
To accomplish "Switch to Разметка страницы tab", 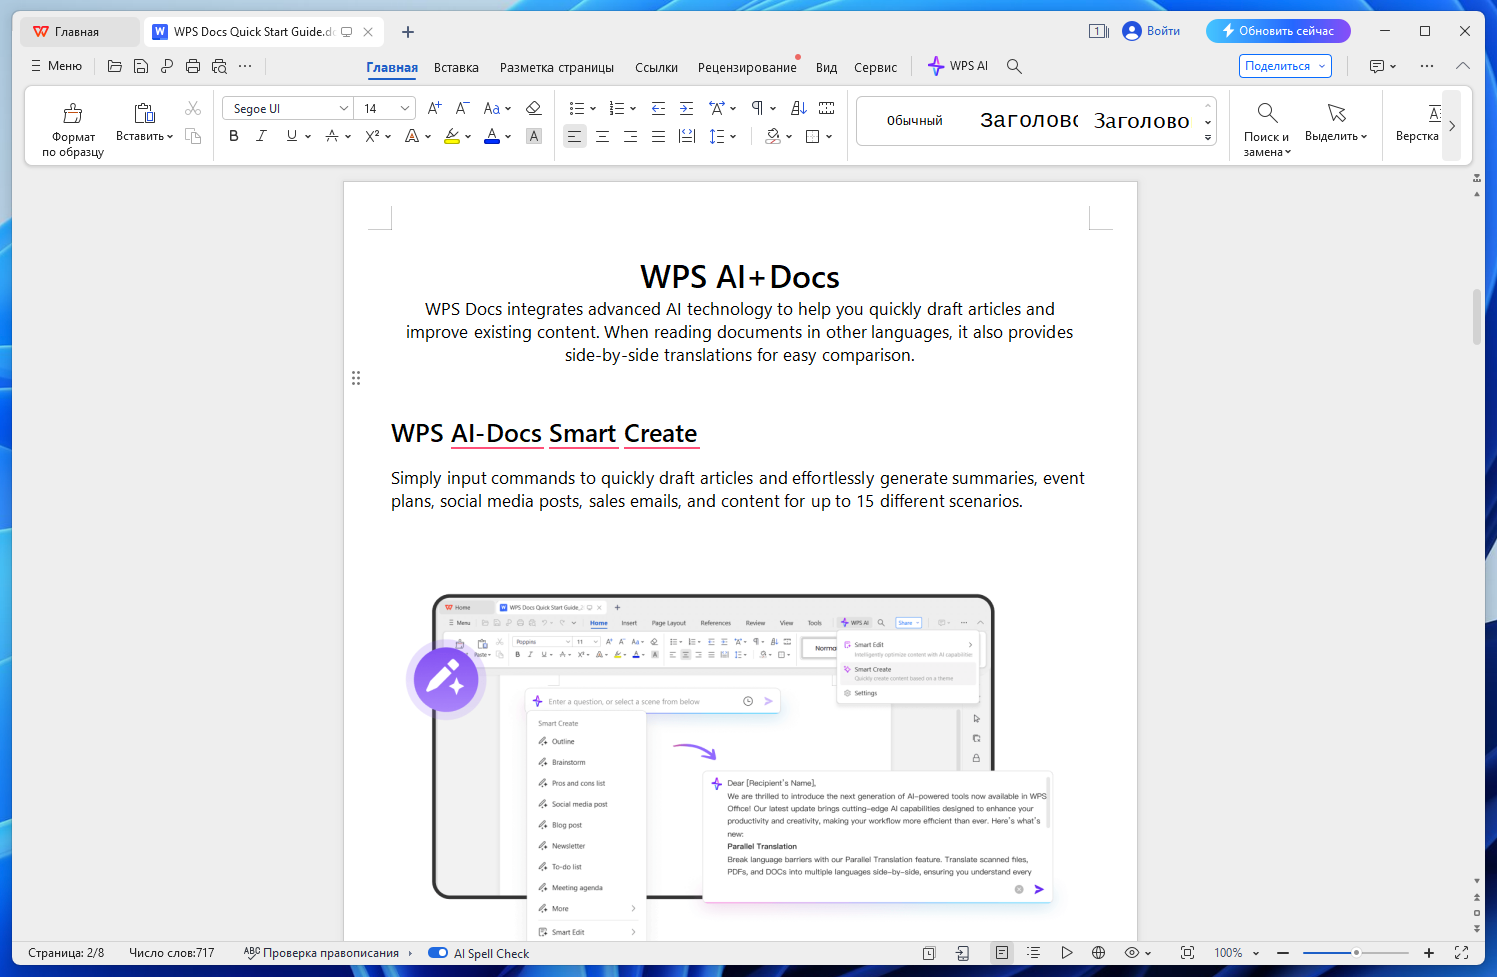I will [x=557, y=67].
